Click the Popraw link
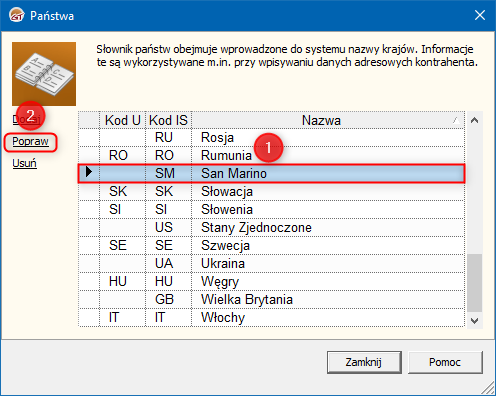Viewport: 496px width, 396px height. point(30,142)
